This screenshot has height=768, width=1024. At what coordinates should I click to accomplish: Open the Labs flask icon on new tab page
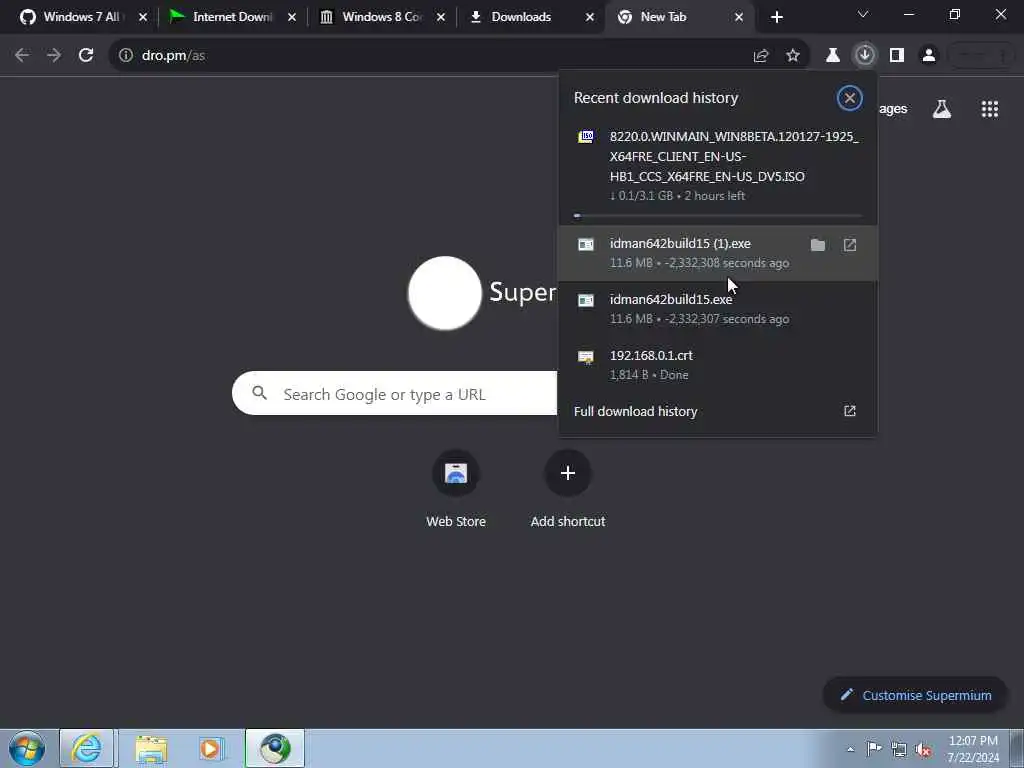tap(942, 109)
